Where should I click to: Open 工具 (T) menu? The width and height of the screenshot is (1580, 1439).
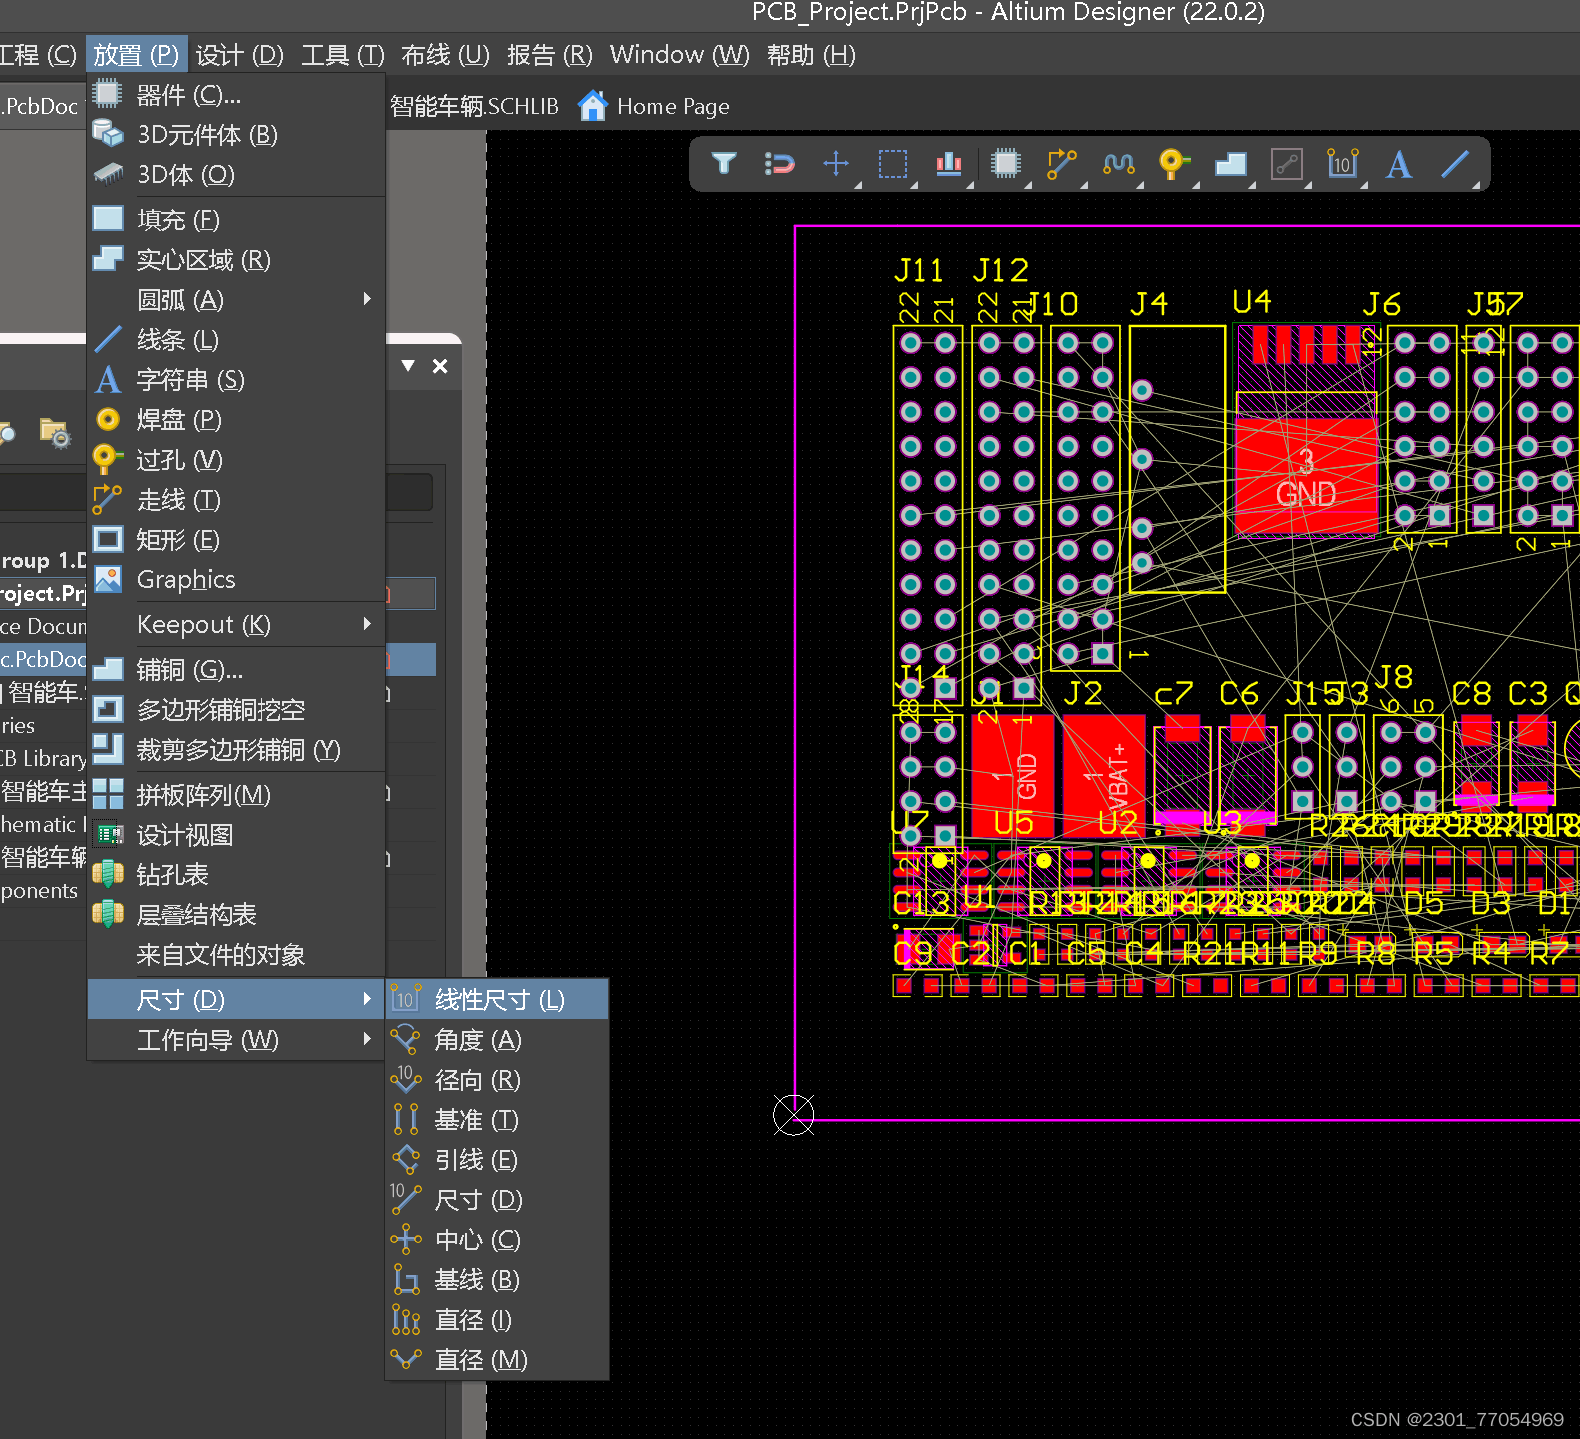pos(343,55)
